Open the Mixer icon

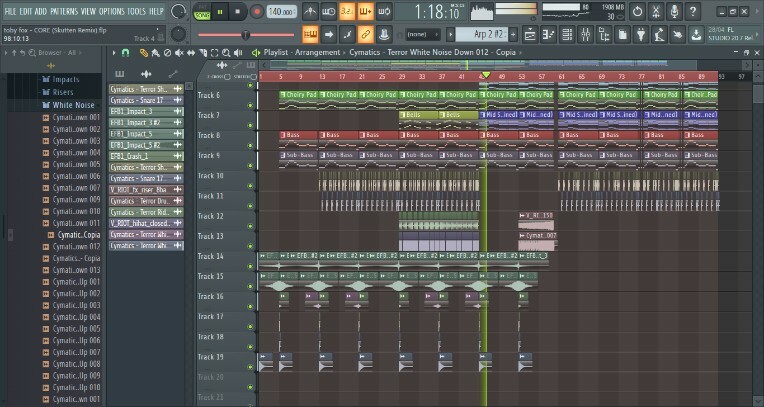point(585,35)
